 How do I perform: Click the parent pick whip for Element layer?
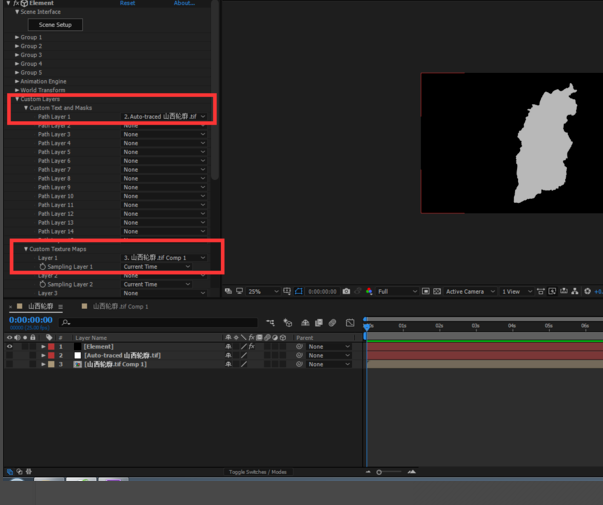[x=300, y=347]
